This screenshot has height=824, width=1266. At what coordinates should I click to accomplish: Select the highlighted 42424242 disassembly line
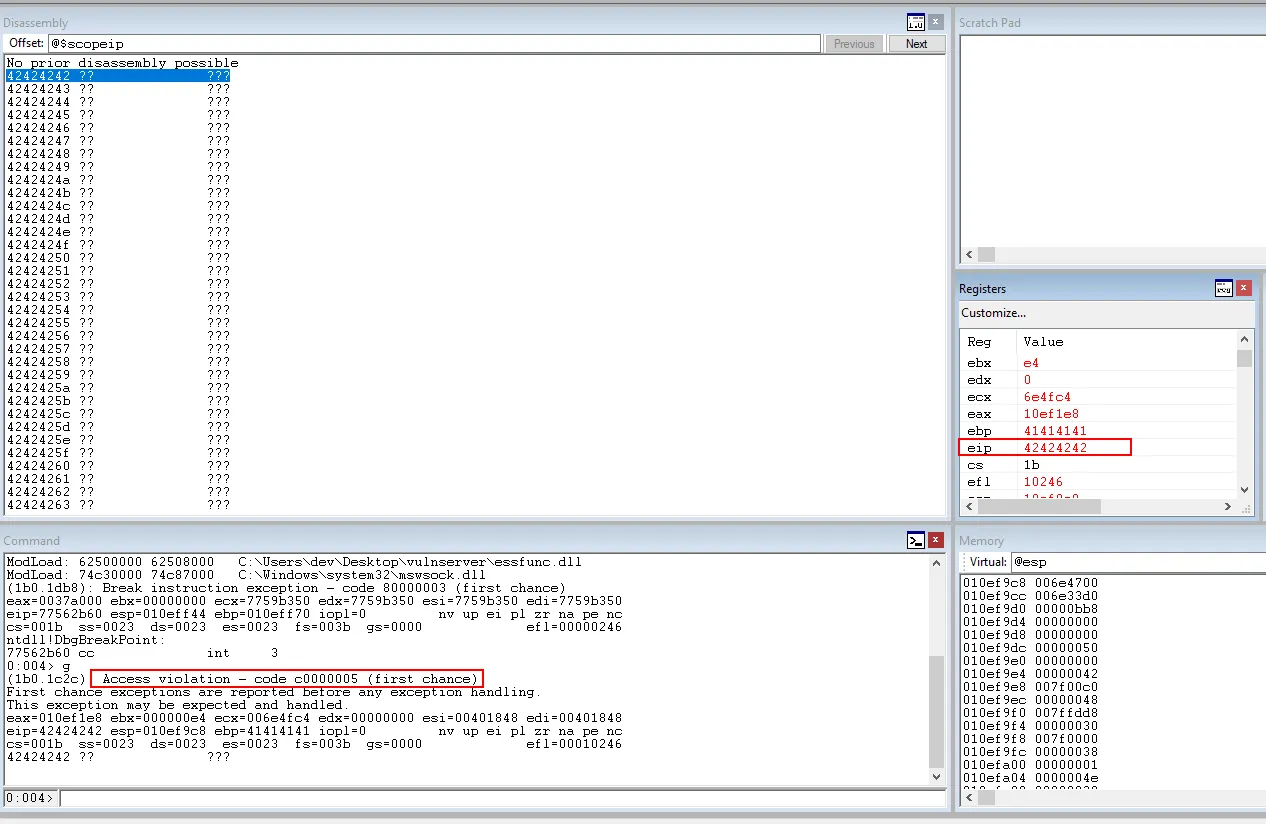120,75
